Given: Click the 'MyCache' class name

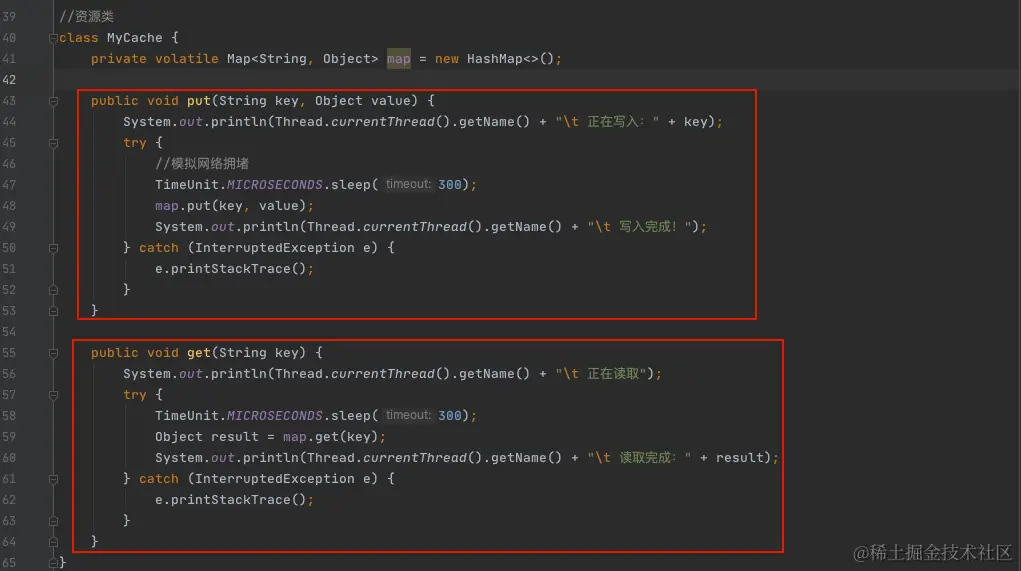Looking at the screenshot, I should [x=134, y=38].
